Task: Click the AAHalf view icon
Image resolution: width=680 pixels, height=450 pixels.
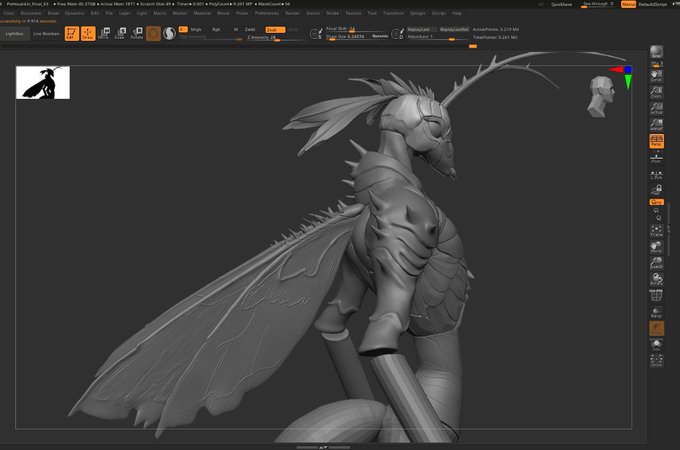Action: [656, 125]
